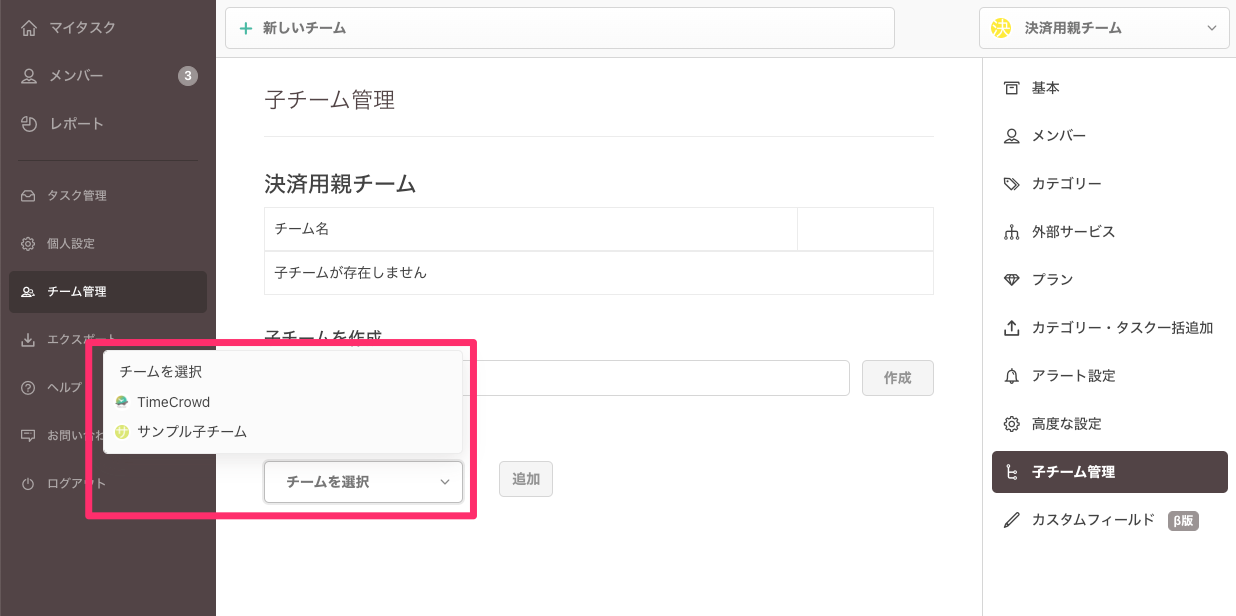The width and height of the screenshot is (1236, 616).
Task: Select サンプル子チーム in the dropdown list
Action: (x=191, y=432)
